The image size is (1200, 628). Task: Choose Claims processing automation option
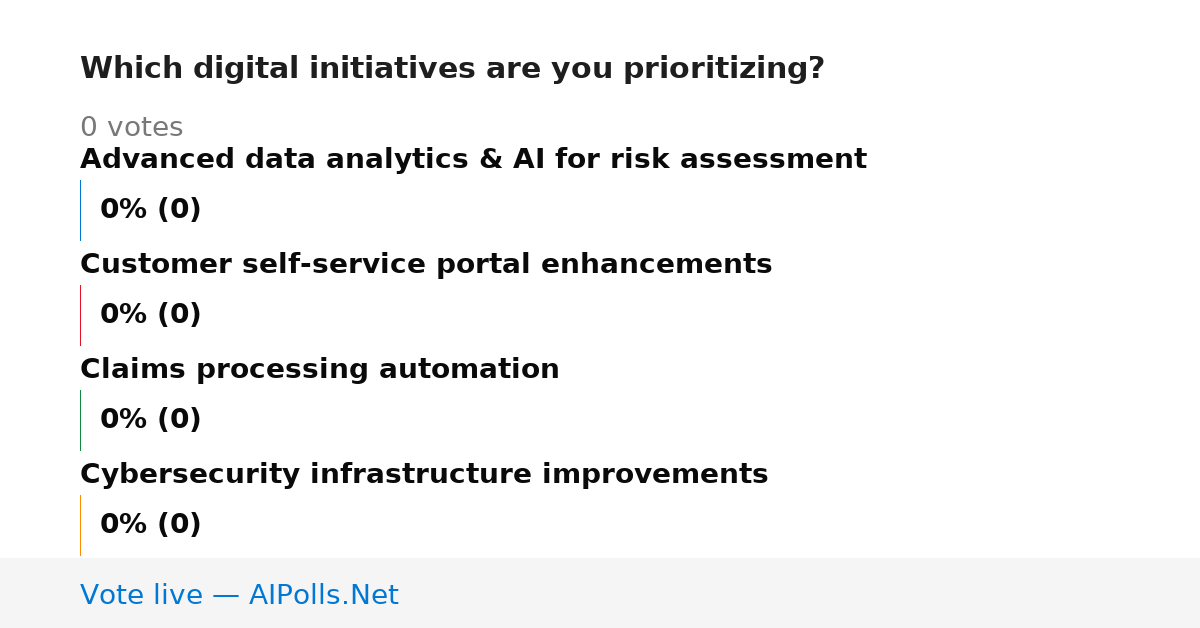click(320, 370)
